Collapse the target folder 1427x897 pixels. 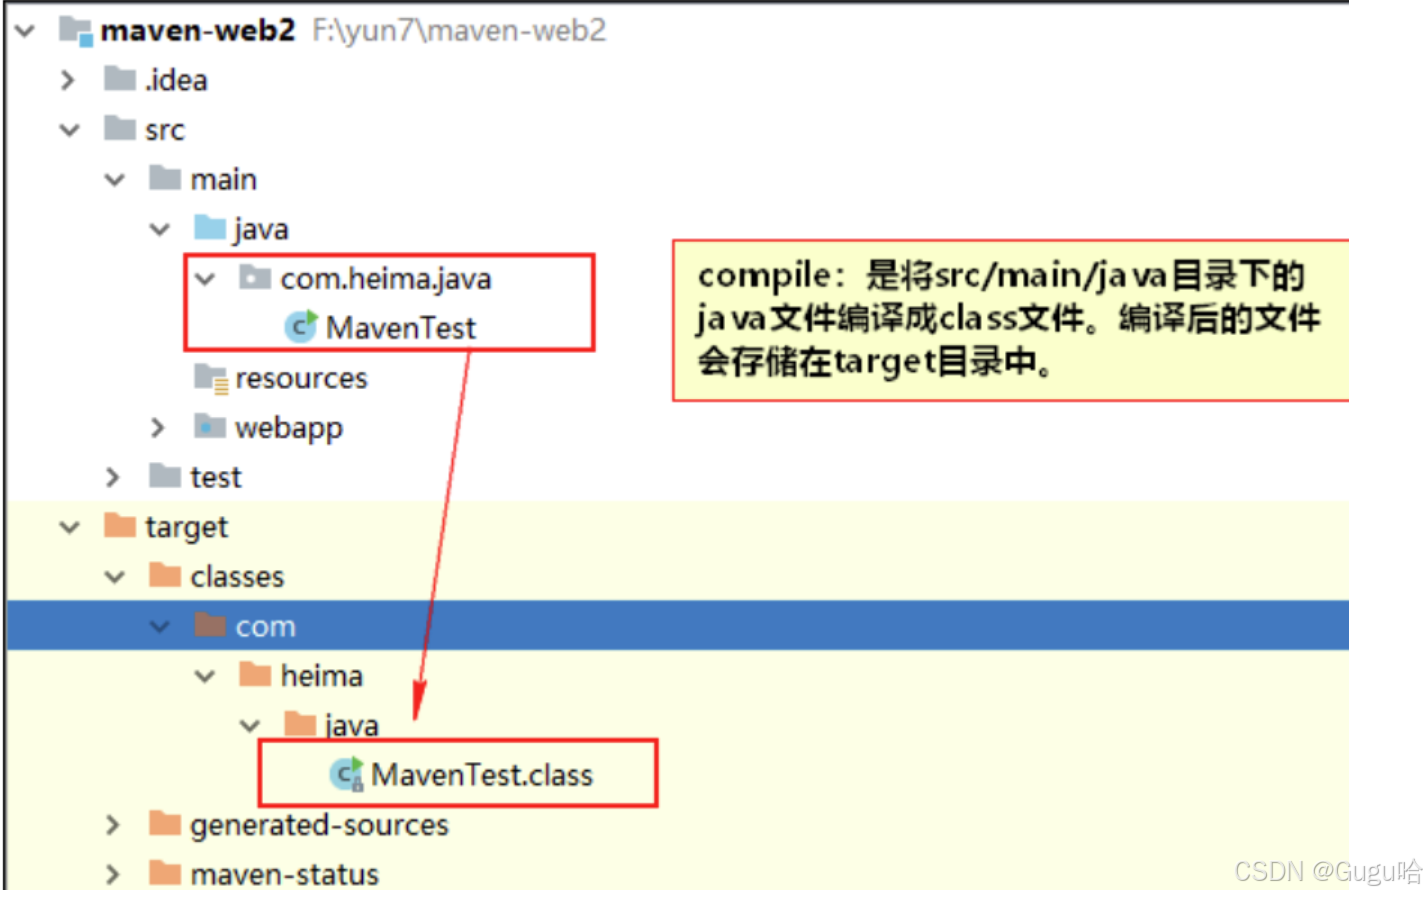click(x=68, y=526)
